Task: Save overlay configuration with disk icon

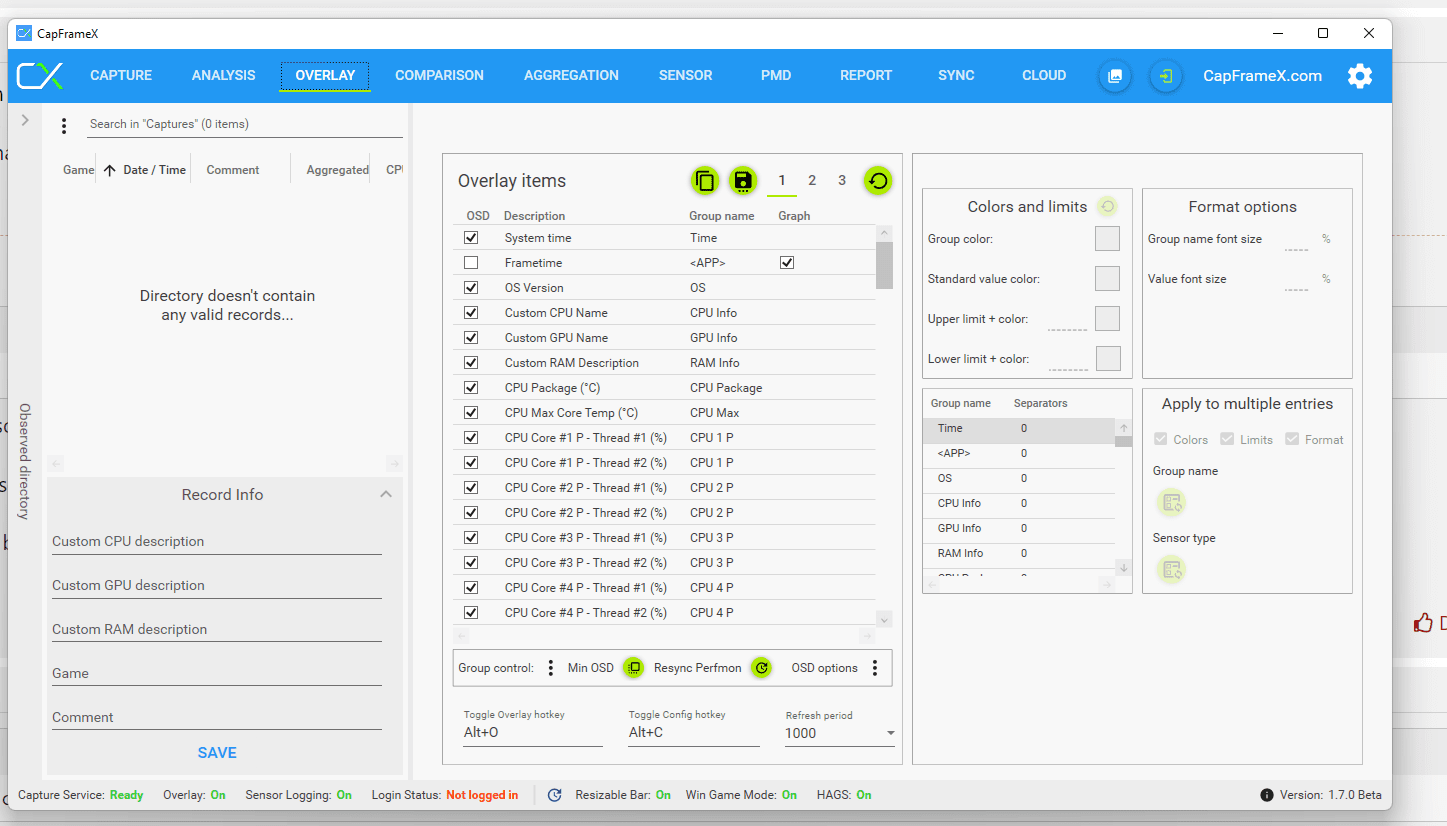Action: coord(743,181)
